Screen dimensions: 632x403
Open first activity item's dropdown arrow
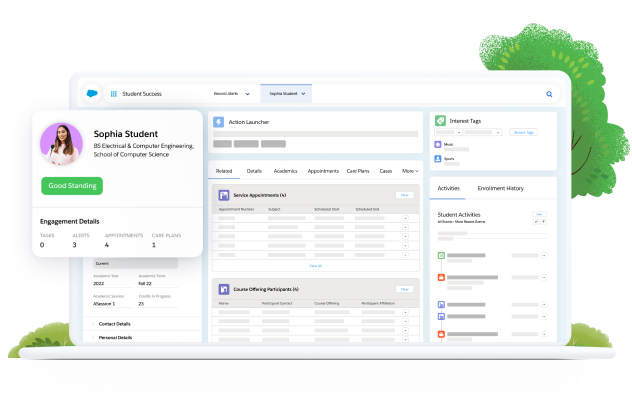pyautogui.click(x=544, y=255)
